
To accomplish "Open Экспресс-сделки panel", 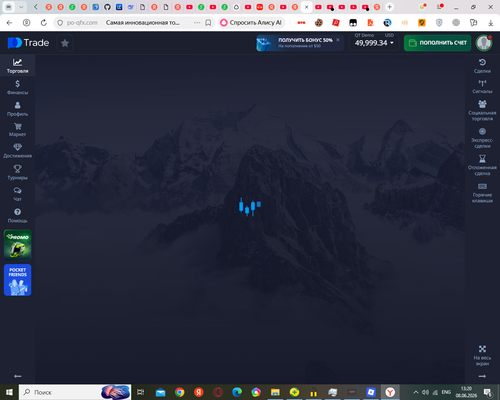I will point(482,138).
